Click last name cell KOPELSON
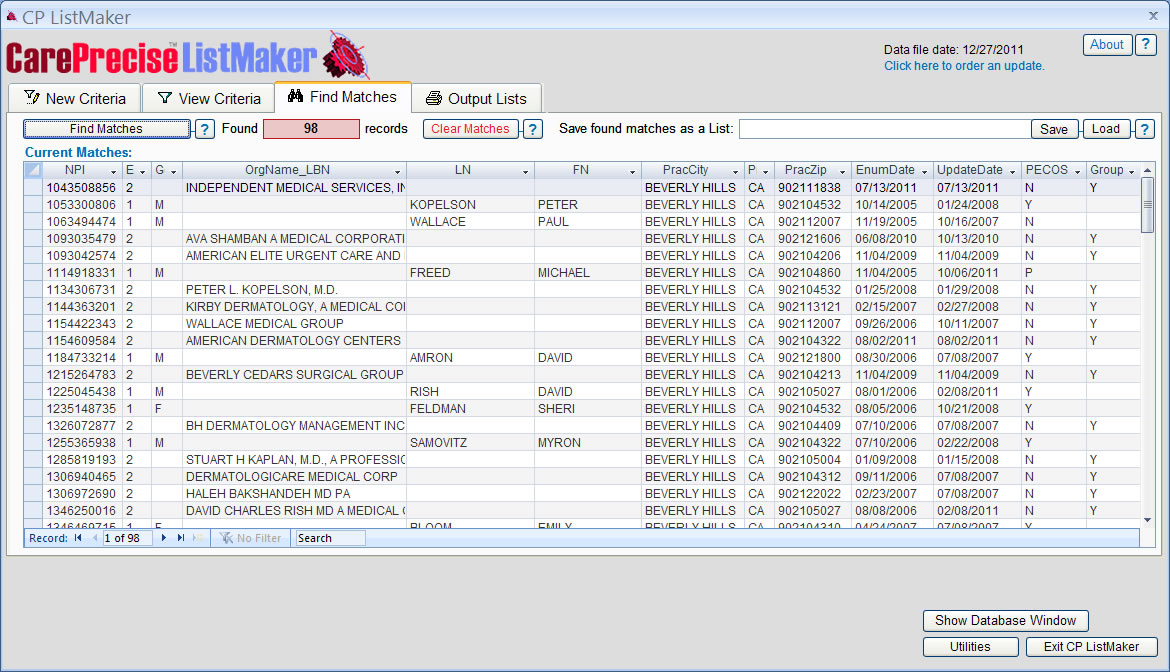The image size is (1170, 672). pyautogui.click(x=470, y=204)
